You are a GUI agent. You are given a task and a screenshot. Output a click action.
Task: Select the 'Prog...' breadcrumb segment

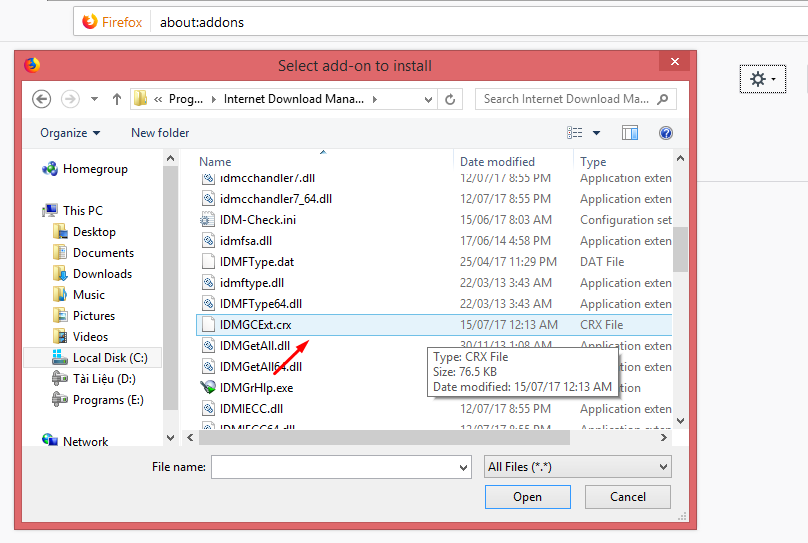click(186, 99)
